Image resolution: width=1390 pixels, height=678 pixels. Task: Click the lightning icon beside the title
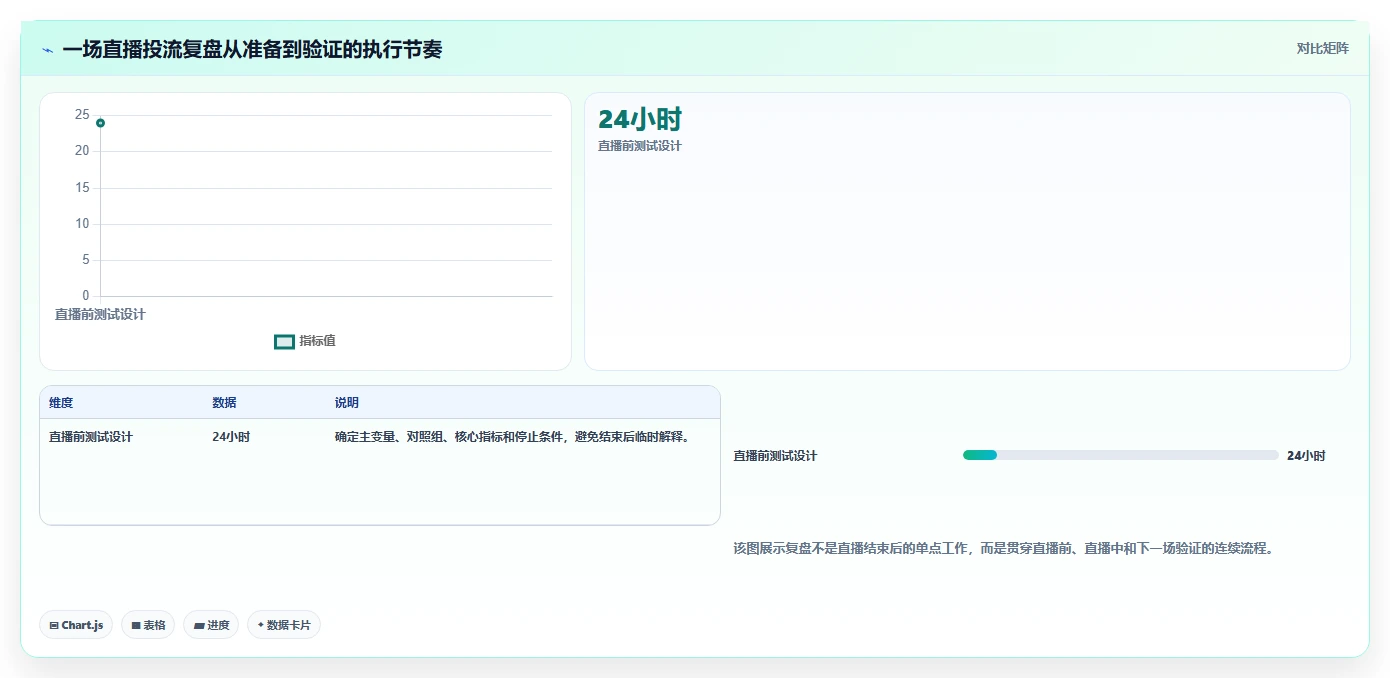[x=48, y=50]
